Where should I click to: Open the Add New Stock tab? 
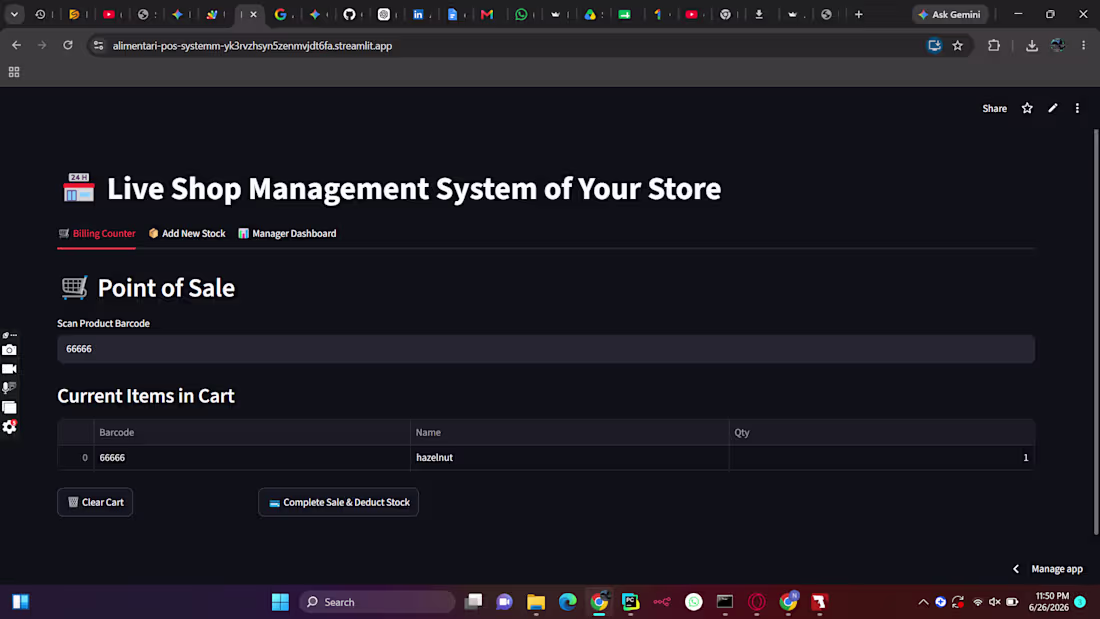(x=187, y=233)
